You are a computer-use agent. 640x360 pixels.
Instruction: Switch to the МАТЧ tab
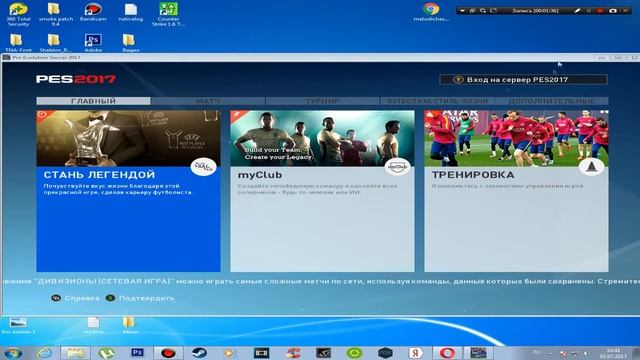(x=208, y=101)
